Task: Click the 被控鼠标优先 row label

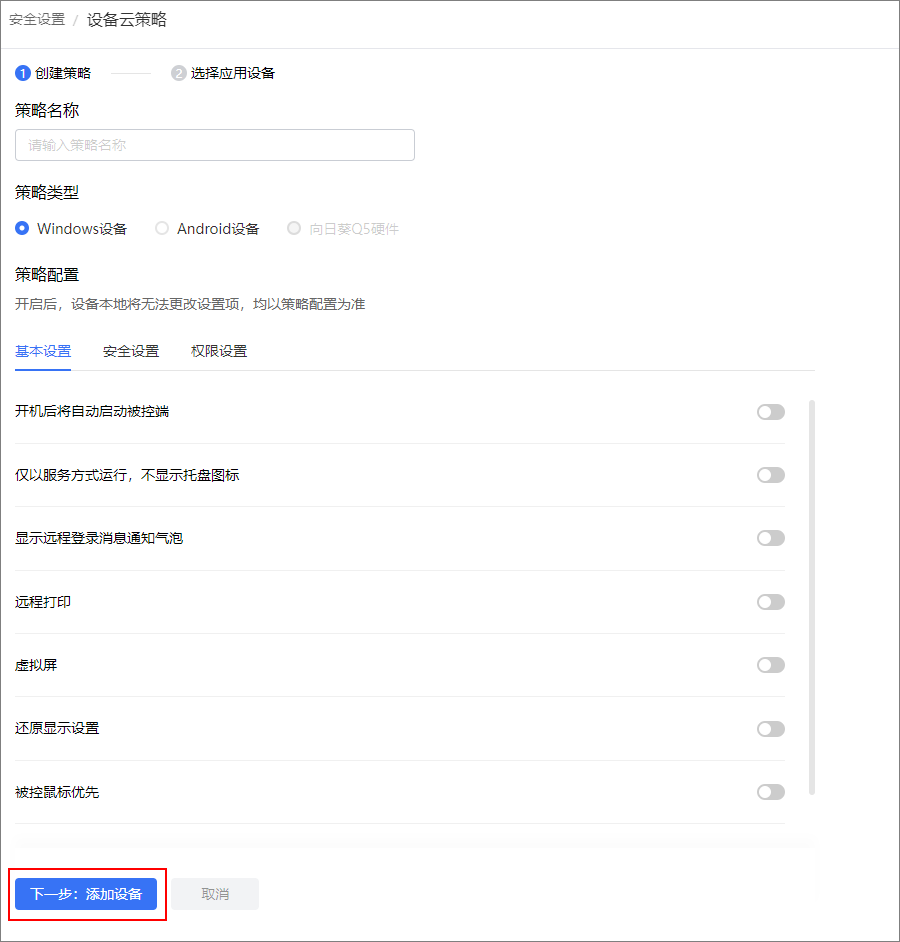Action: (x=57, y=792)
